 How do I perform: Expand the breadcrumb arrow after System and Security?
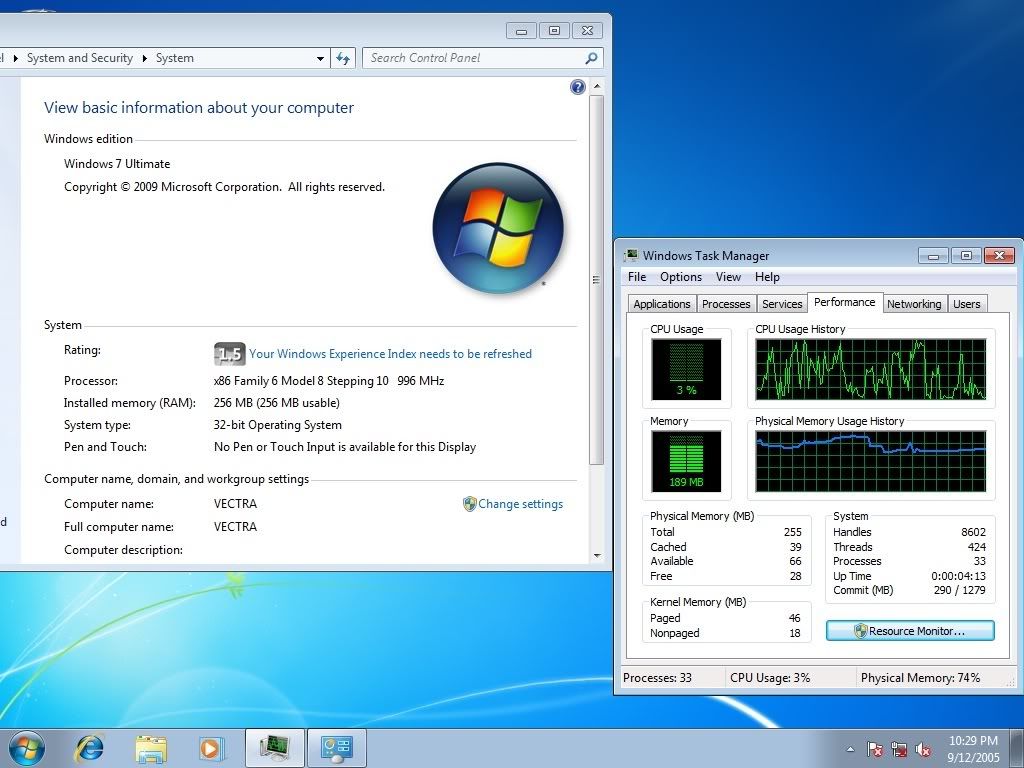144,58
